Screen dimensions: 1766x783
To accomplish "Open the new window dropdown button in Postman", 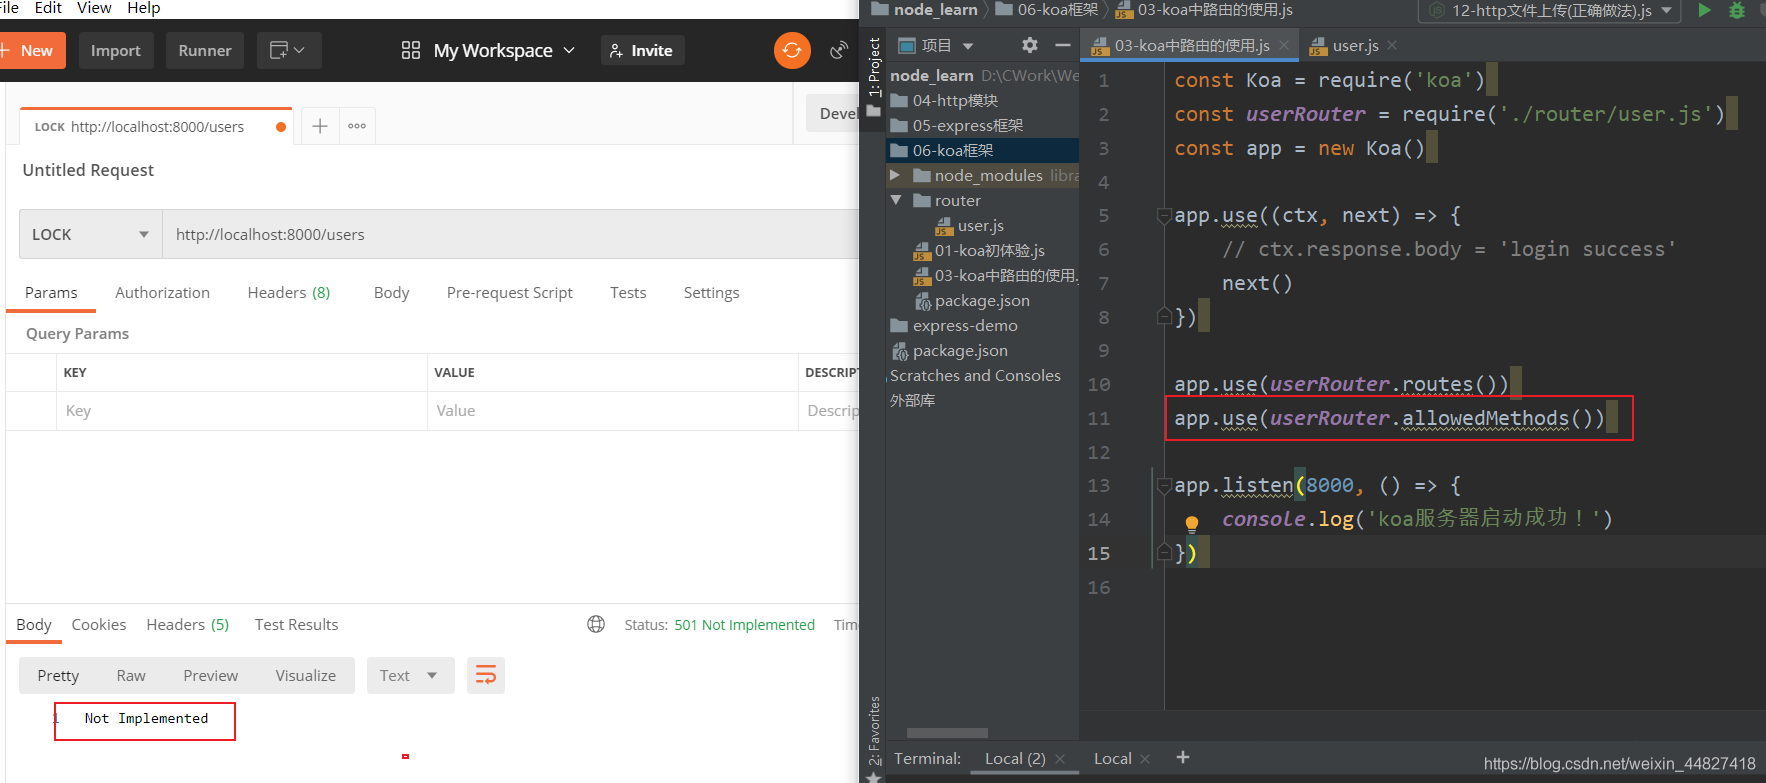I will 289,50.
